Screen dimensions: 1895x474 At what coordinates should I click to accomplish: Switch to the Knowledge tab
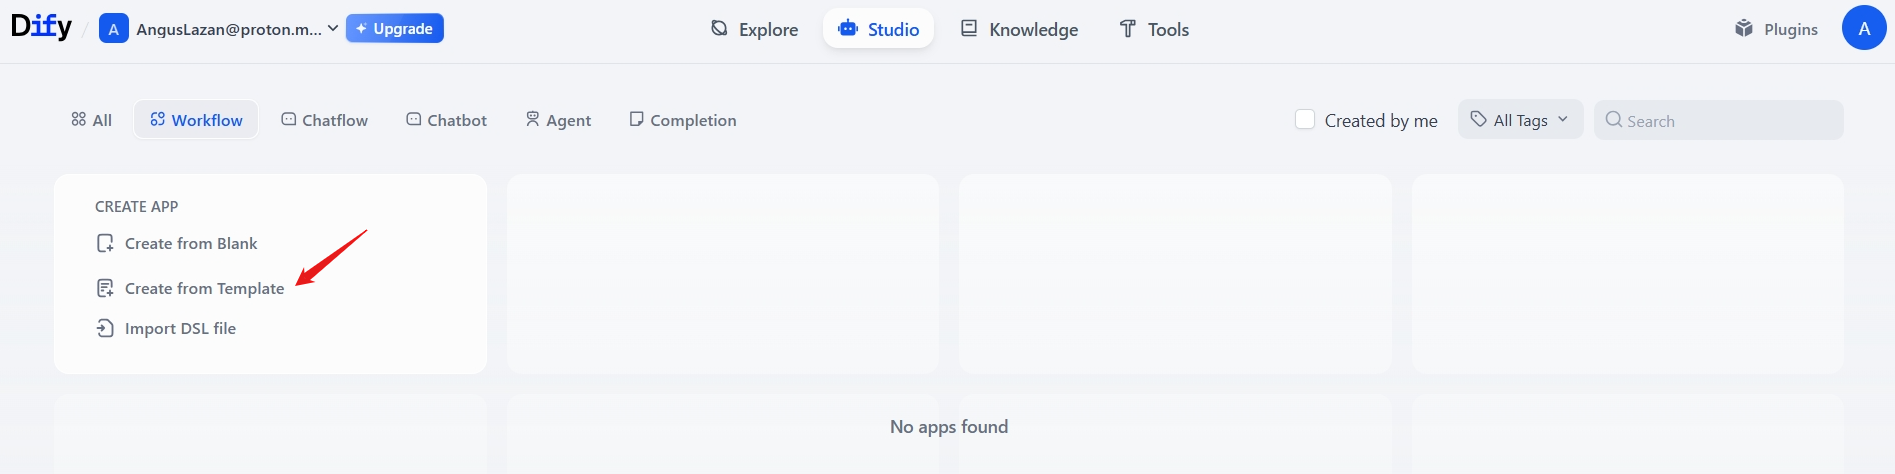pyautogui.click(x=1019, y=29)
